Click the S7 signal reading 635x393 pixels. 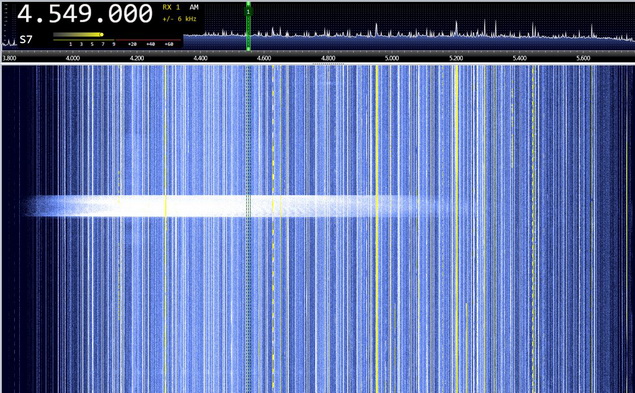[x=26, y=40]
